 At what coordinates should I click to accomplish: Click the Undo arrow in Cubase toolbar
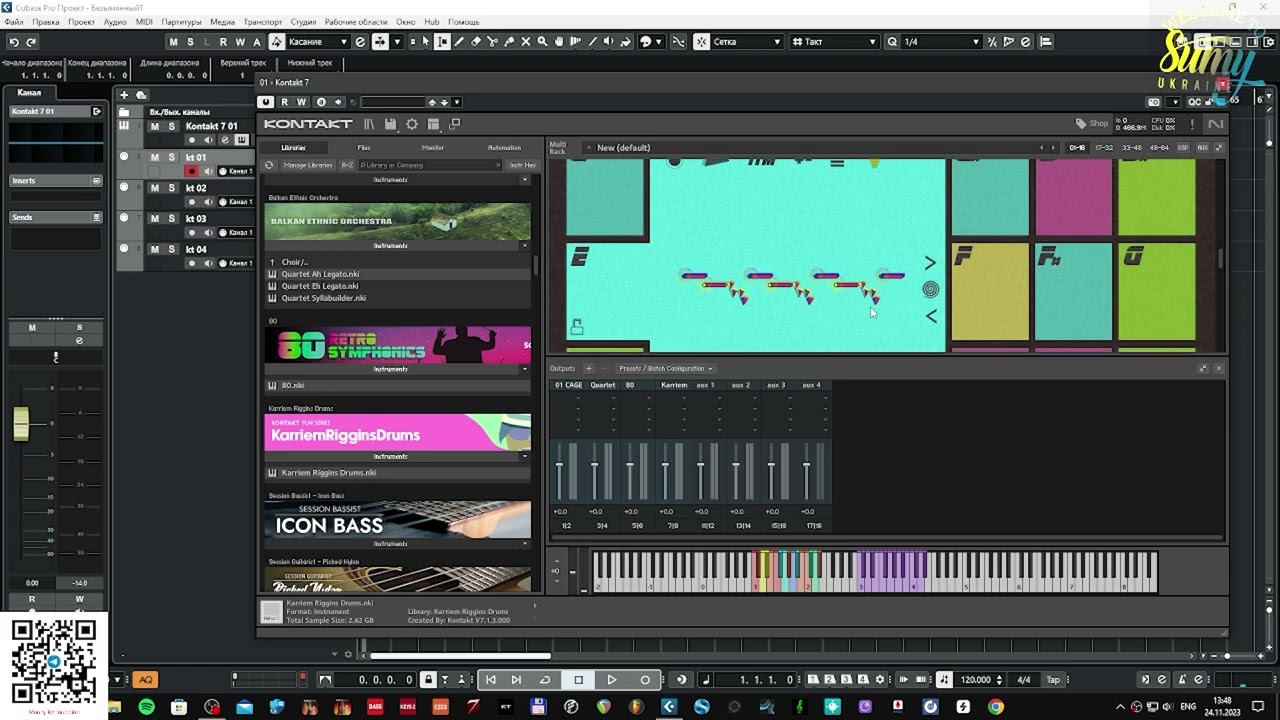pyautogui.click(x=14, y=42)
